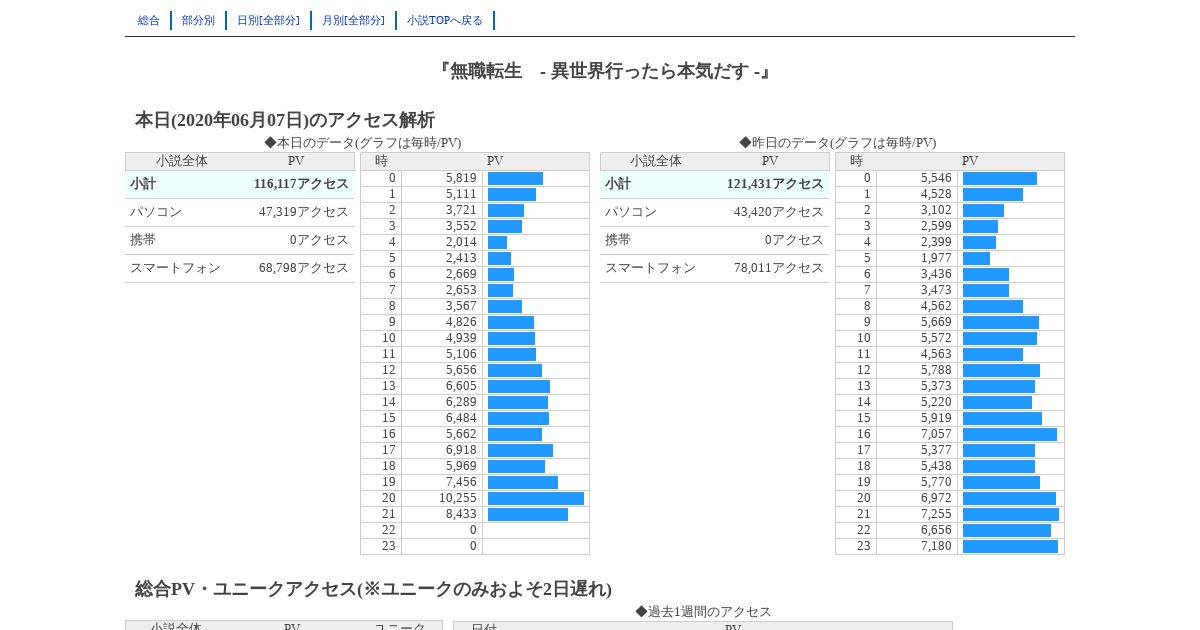Open the 総合 navigation link
1200x630 pixels.
149,20
